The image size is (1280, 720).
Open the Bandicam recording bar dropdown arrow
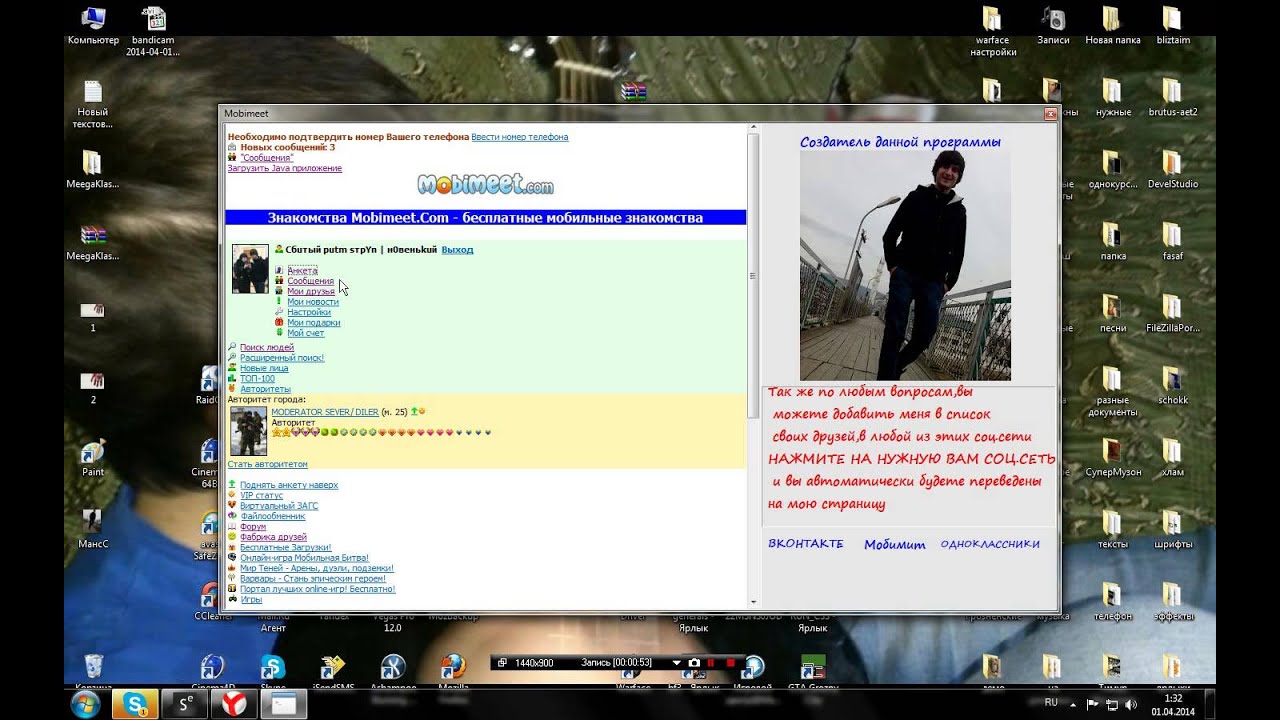tap(676, 663)
